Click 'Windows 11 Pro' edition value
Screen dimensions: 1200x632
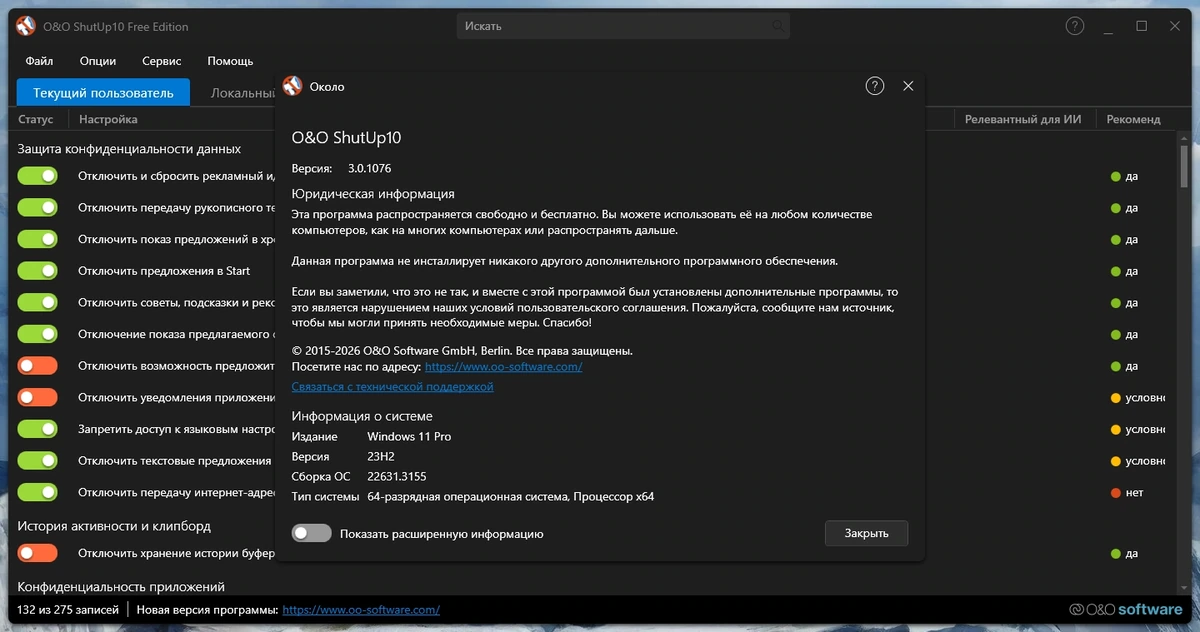click(409, 437)
